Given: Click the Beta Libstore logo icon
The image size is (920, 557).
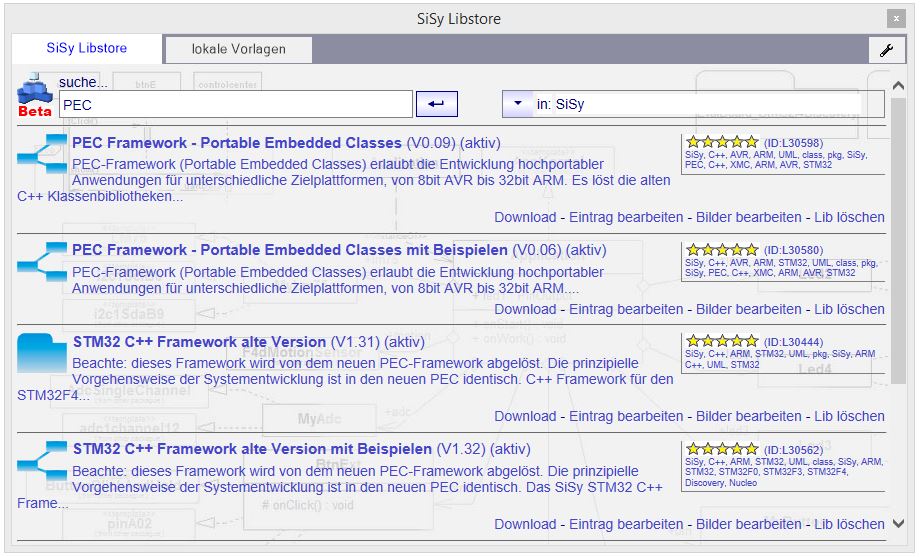Looking at the screenshot, I should tap(35, 95).
